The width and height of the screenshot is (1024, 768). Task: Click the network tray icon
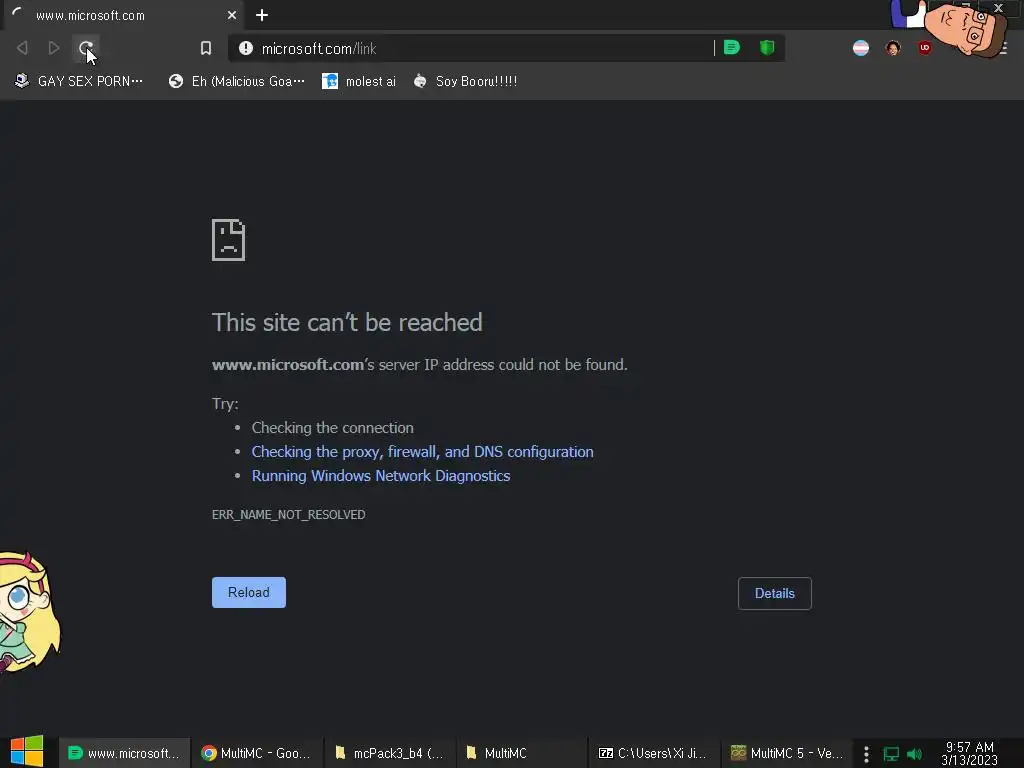coord(891,754)
